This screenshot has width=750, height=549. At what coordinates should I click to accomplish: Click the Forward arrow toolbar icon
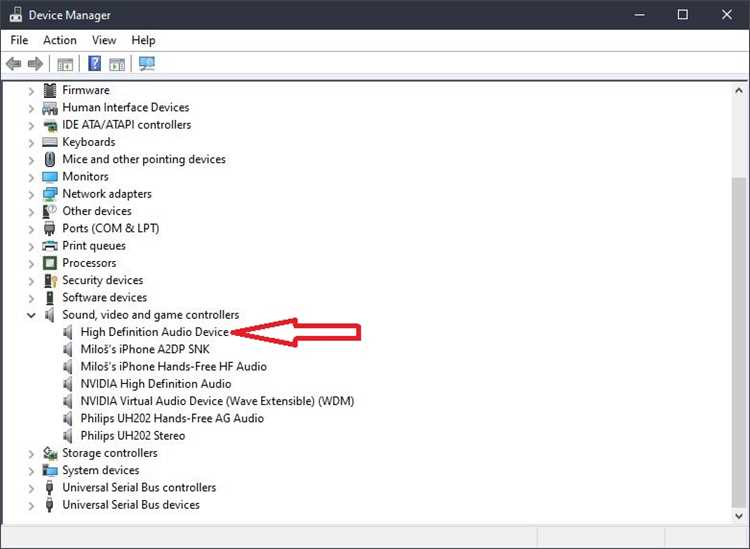[x=35, y=64]
